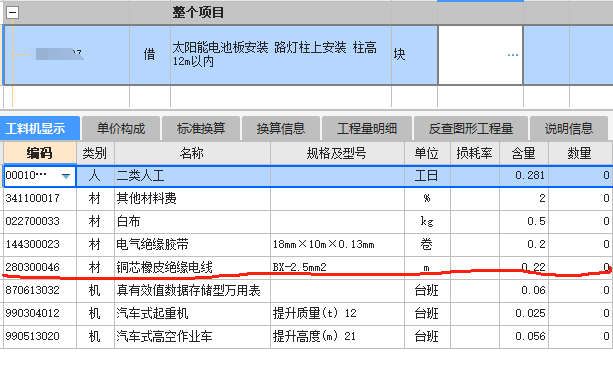Select the 汽车式起重机 name cell

coord(192,314)
